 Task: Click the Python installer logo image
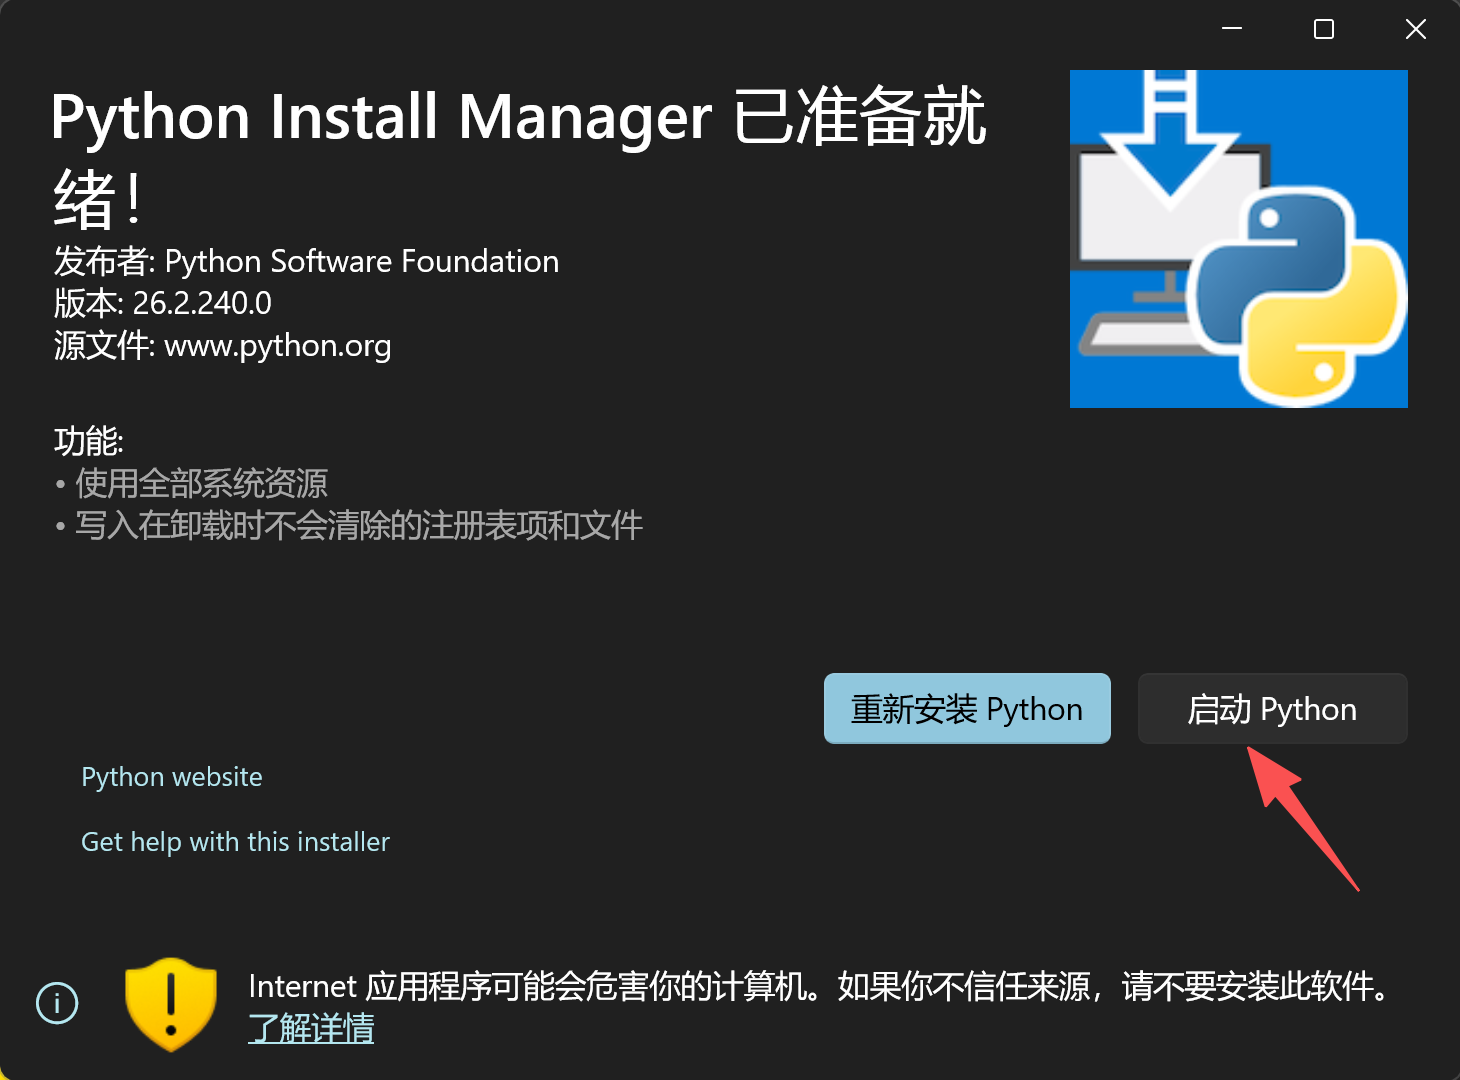[1239, 239]
